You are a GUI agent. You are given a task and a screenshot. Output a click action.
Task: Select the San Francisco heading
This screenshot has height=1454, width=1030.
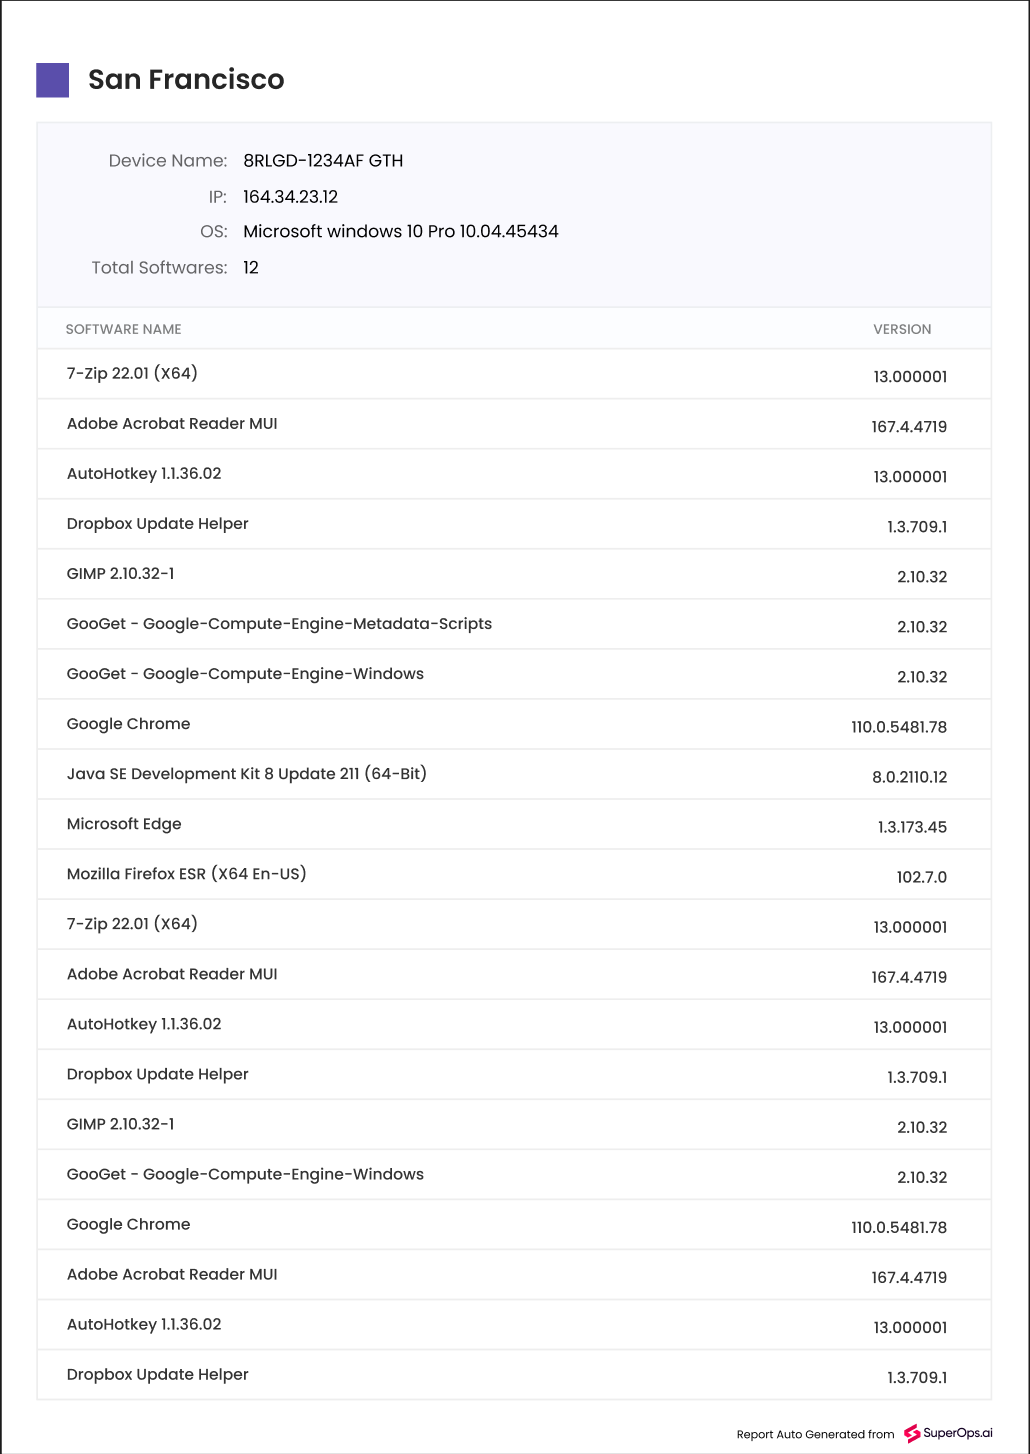tap(186, 80)
